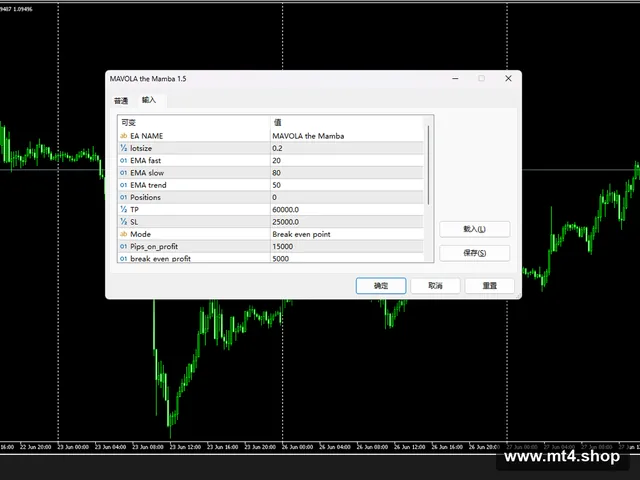Click the EMA fast integer type icon
The width and height of the screenshot is (640, 480).
click(123, 160)
